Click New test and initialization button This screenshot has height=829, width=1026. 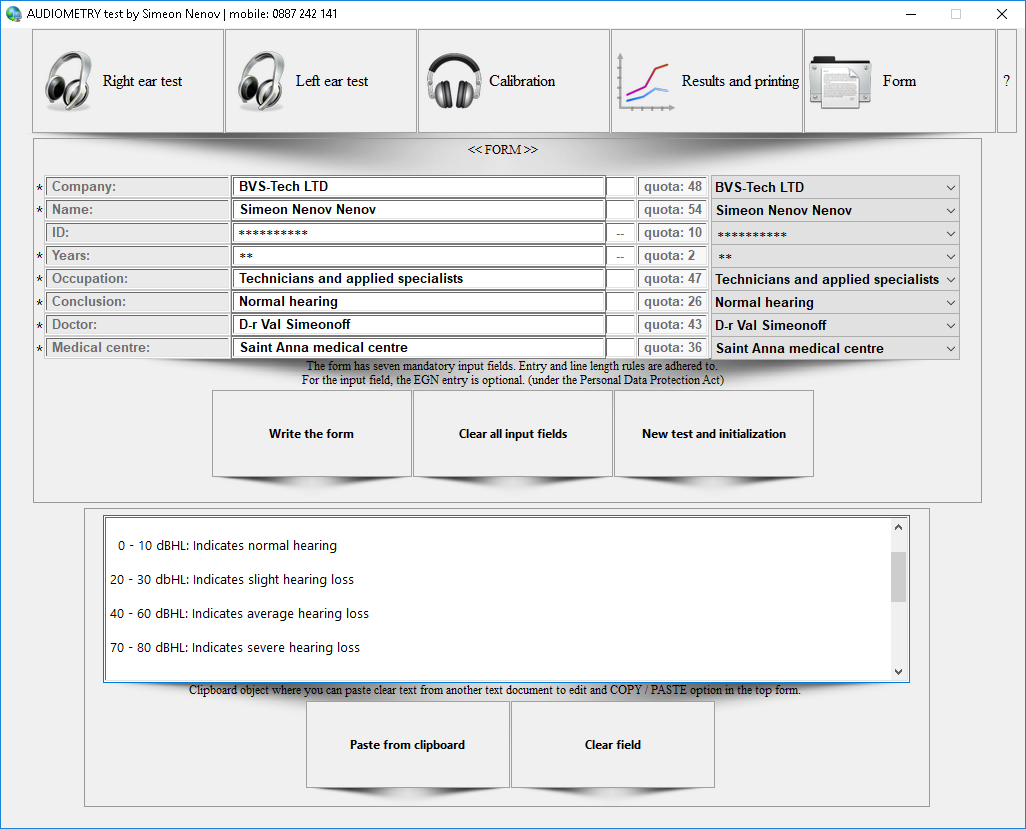[713, 434]
